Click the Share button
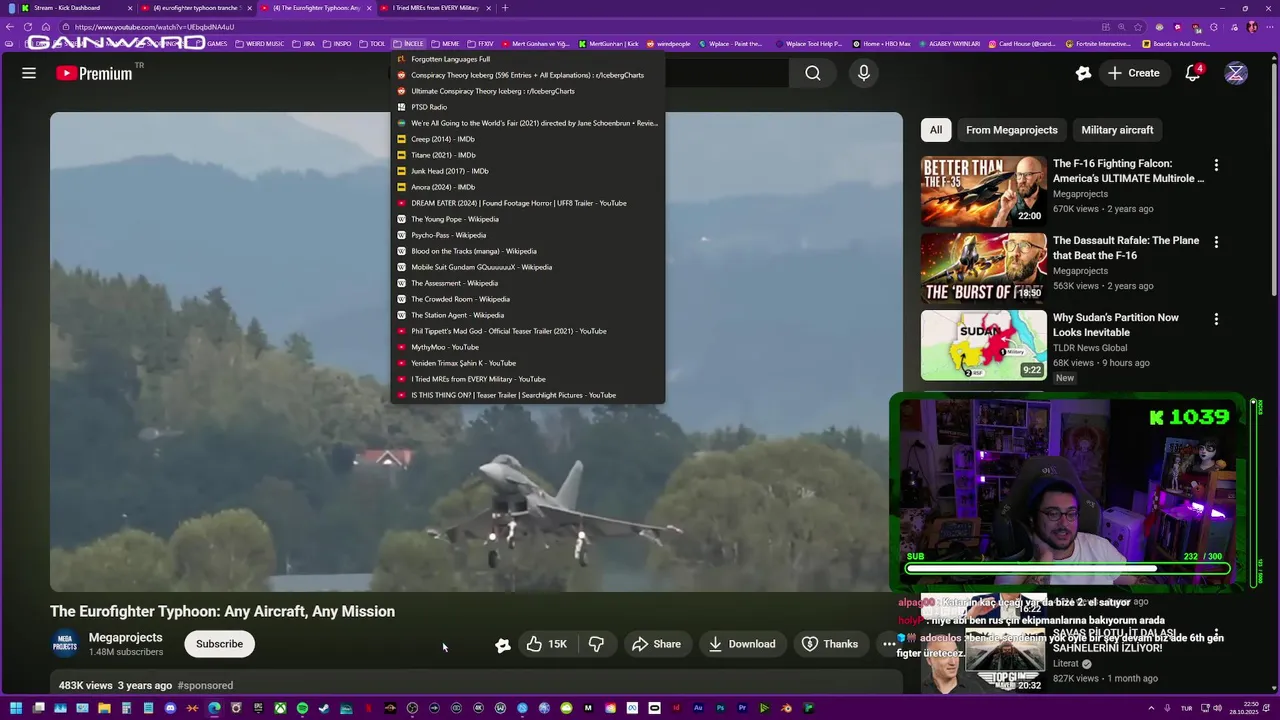The image size is (1280, 720). click(656, 644)
